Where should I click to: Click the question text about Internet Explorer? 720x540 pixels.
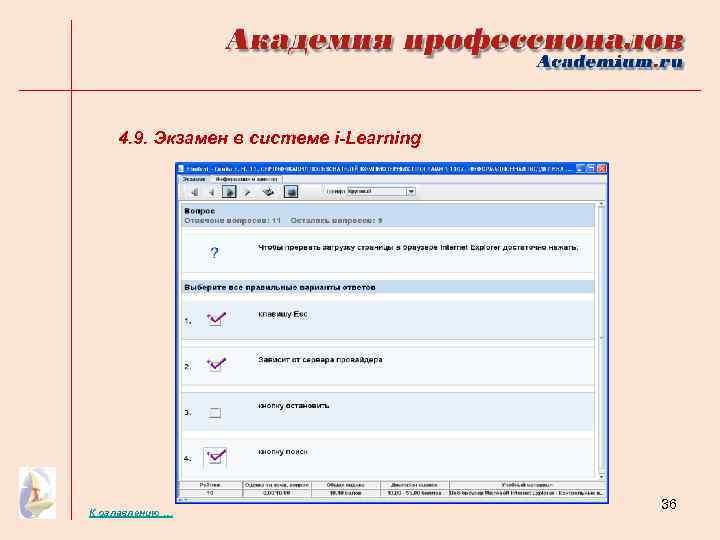point(417,248)
